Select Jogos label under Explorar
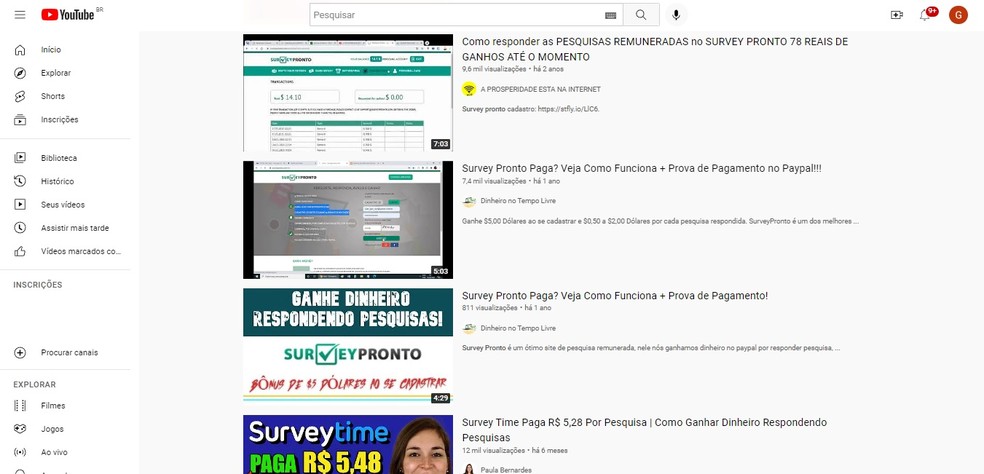Viewport: 984px width, 474px height. coord(52,429)
